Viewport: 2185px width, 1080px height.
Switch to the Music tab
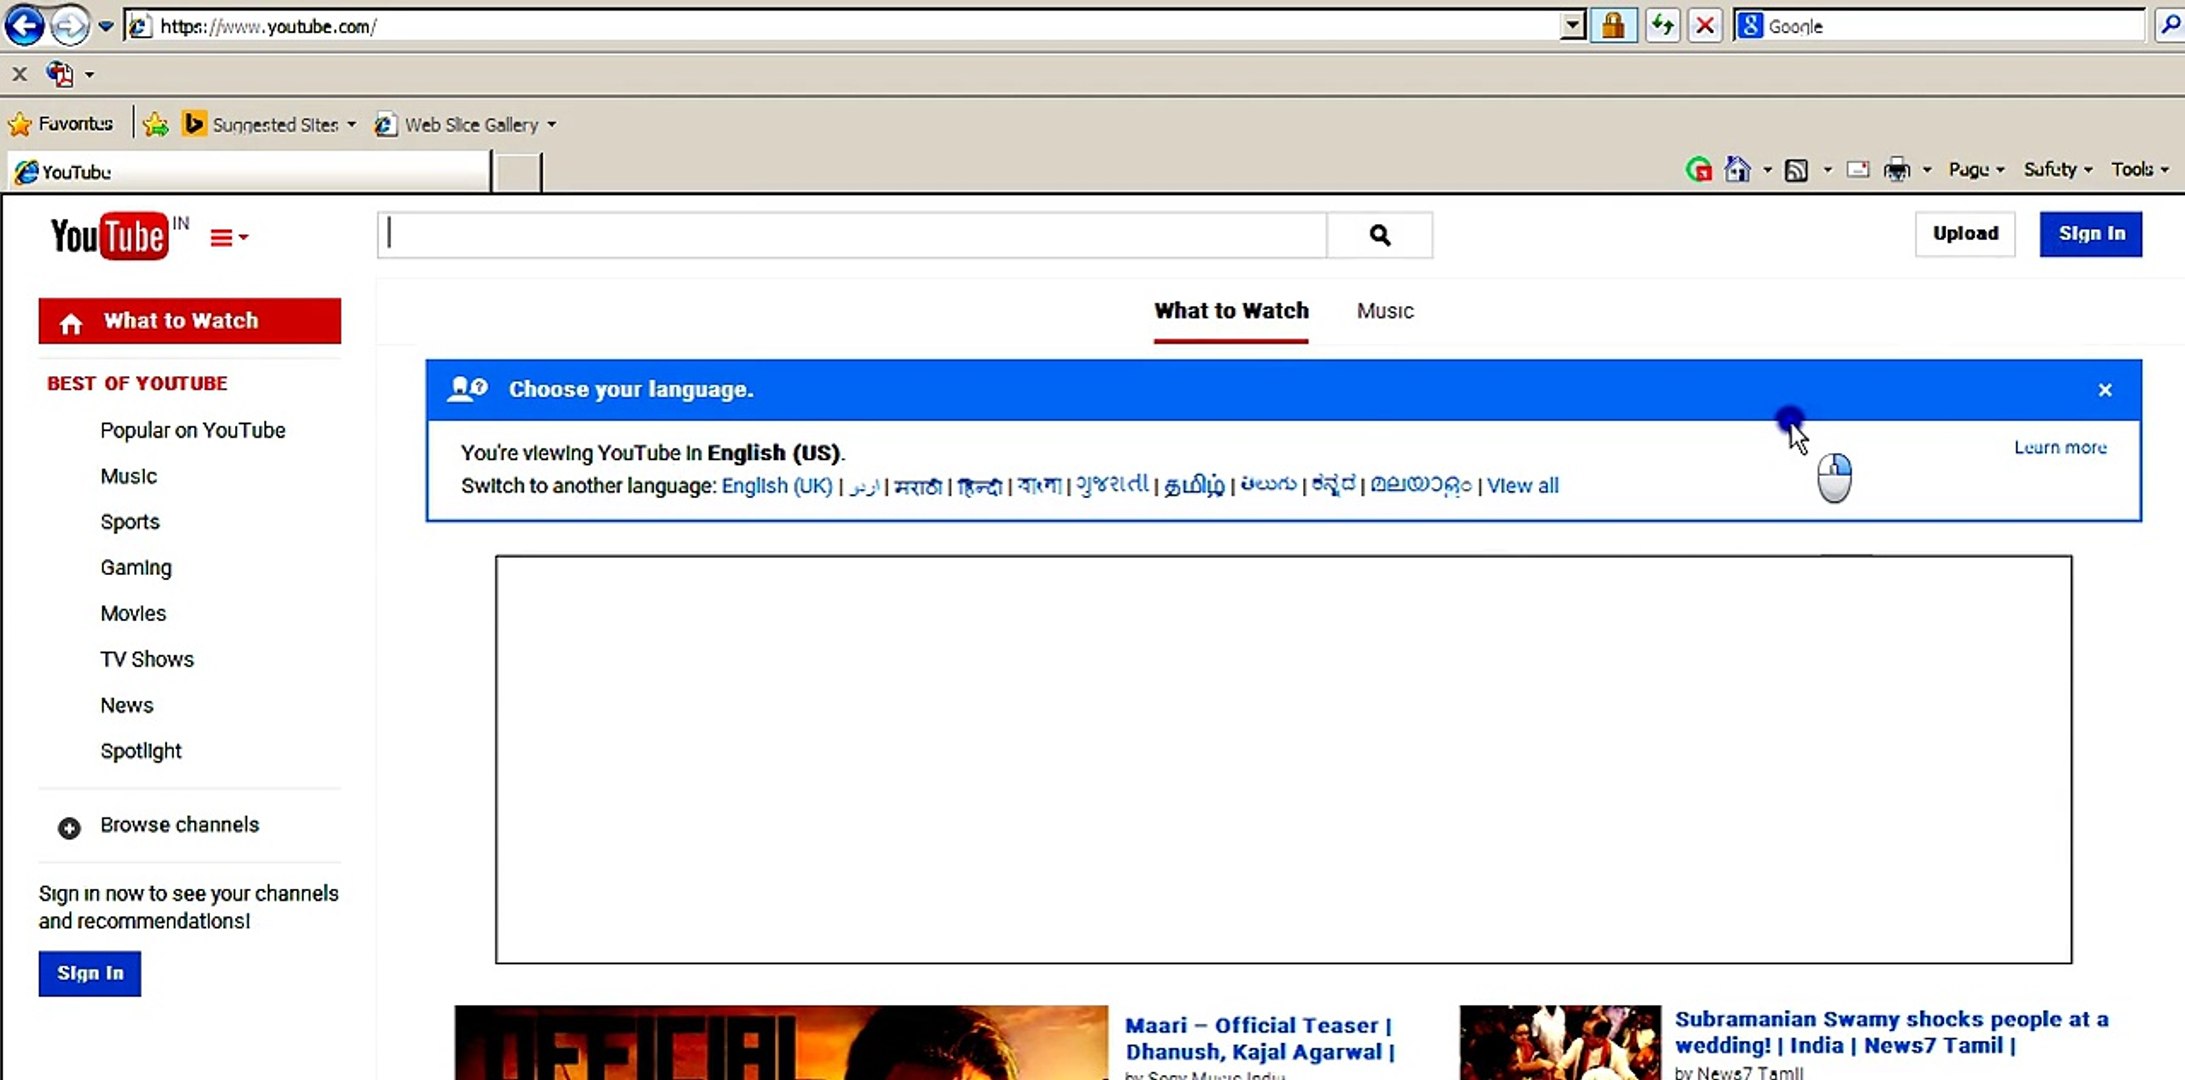[1385, 311]
